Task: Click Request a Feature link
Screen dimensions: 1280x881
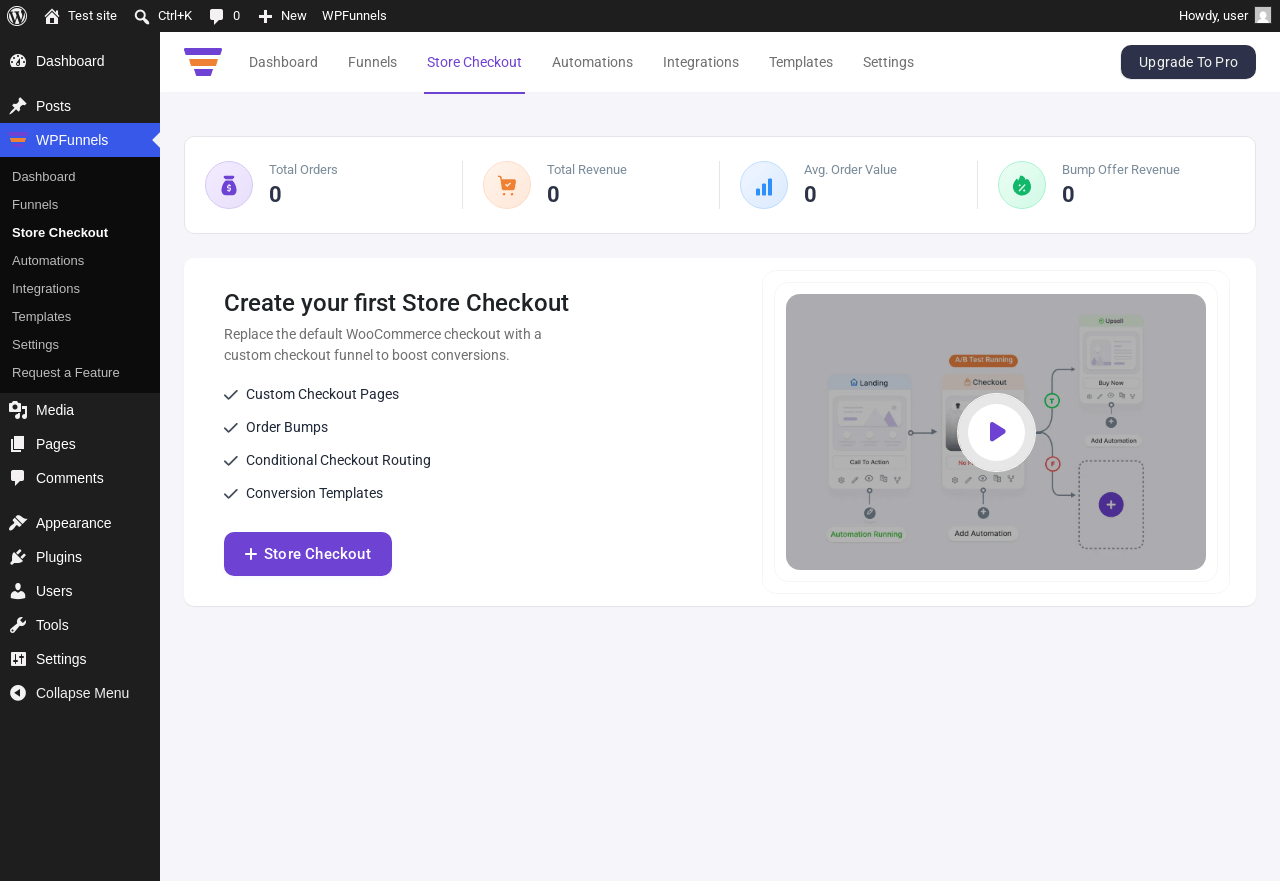Action: click(66, 373)
